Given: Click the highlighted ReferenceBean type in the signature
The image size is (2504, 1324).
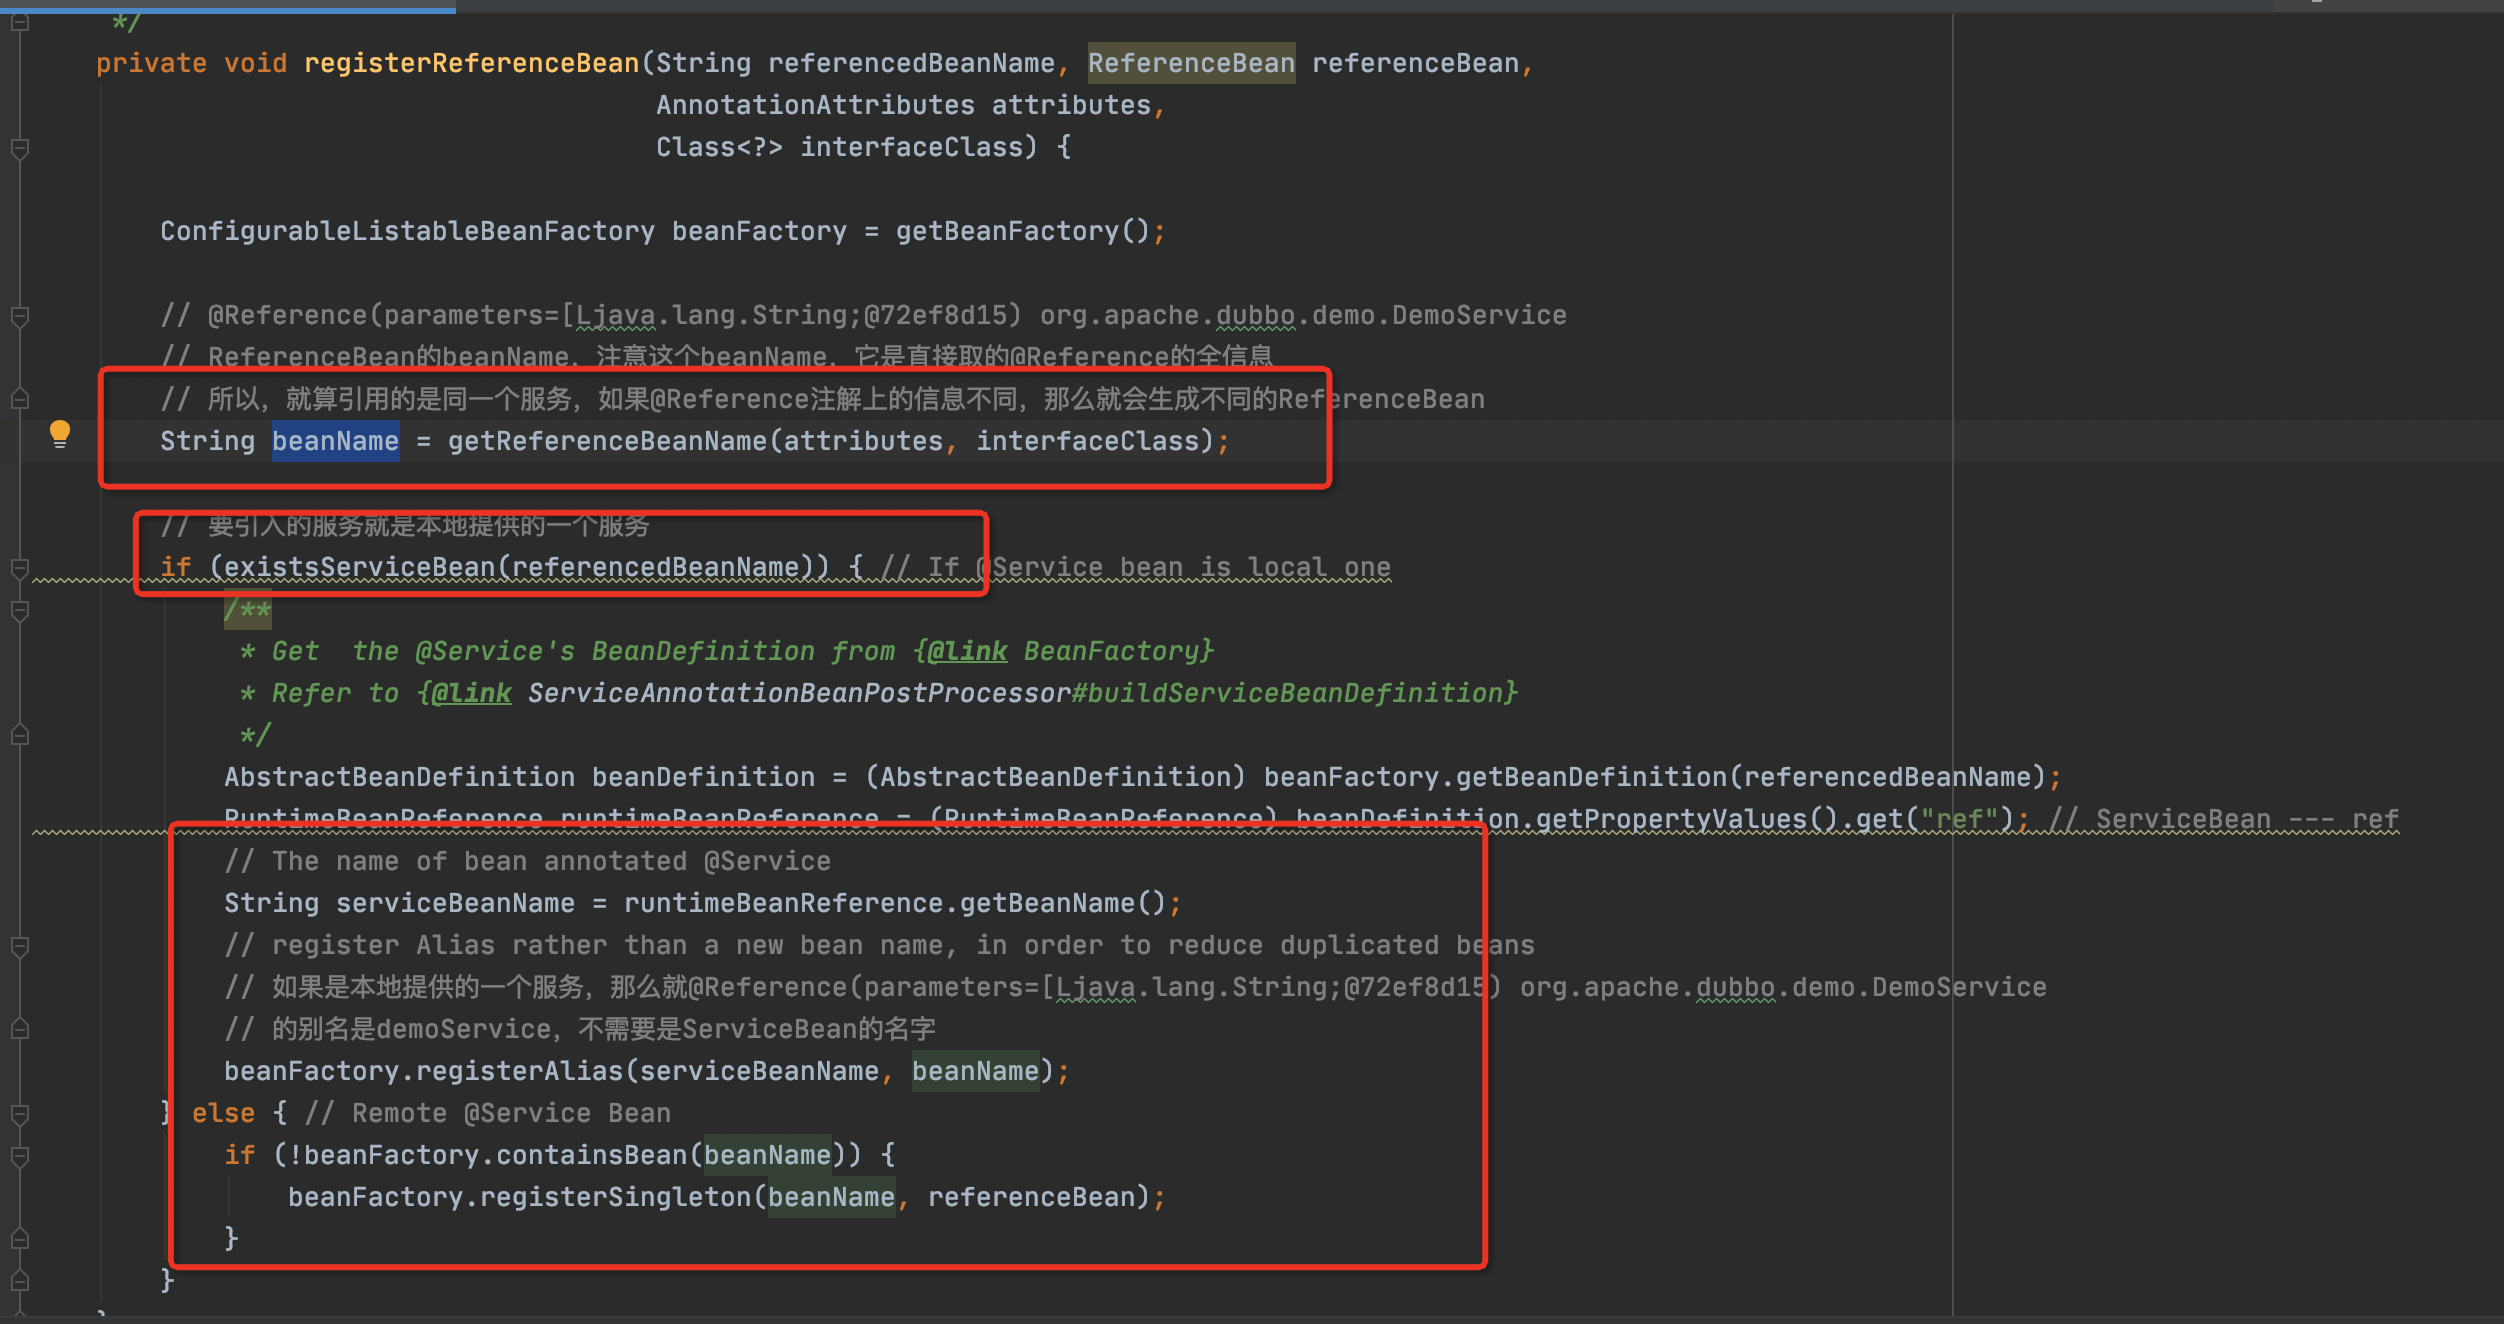Looking at the screenshot, I should [1191, 63].
